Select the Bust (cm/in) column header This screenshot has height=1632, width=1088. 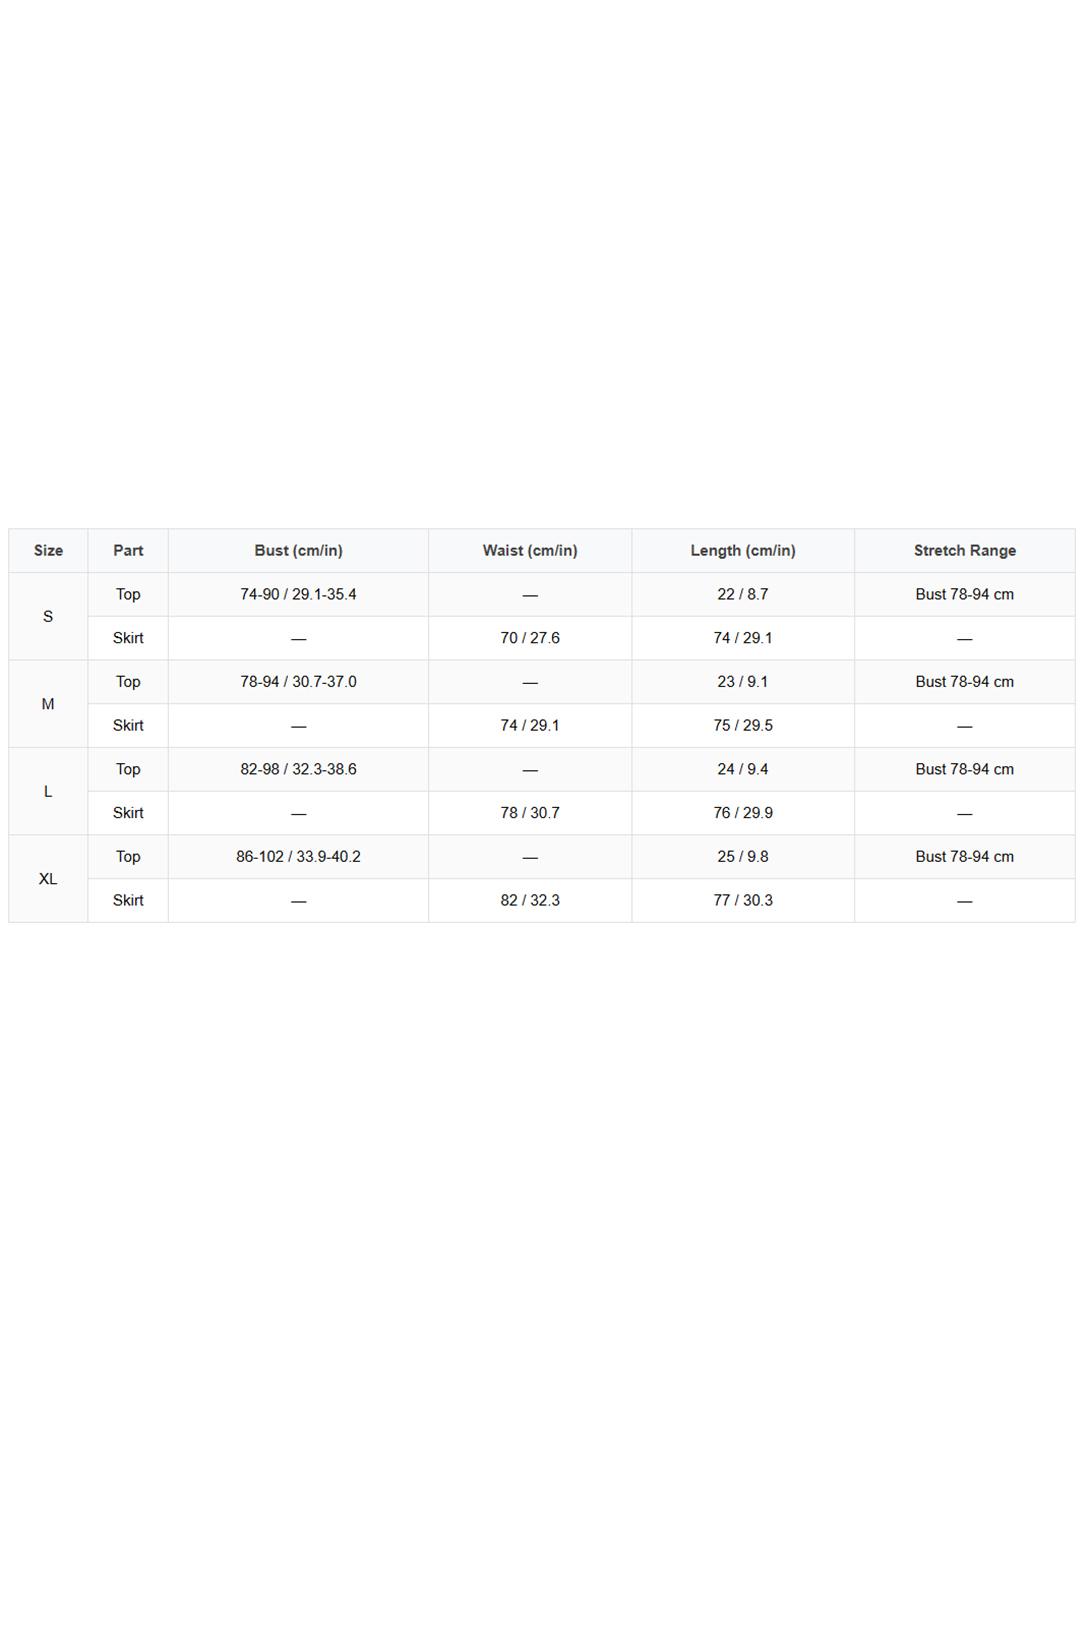[298, 551]
